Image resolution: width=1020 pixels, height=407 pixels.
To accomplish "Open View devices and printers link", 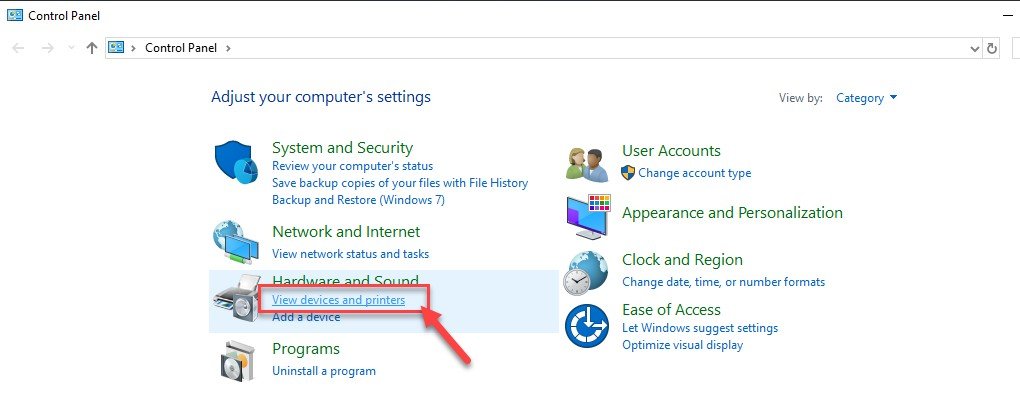I will [338, 300].
